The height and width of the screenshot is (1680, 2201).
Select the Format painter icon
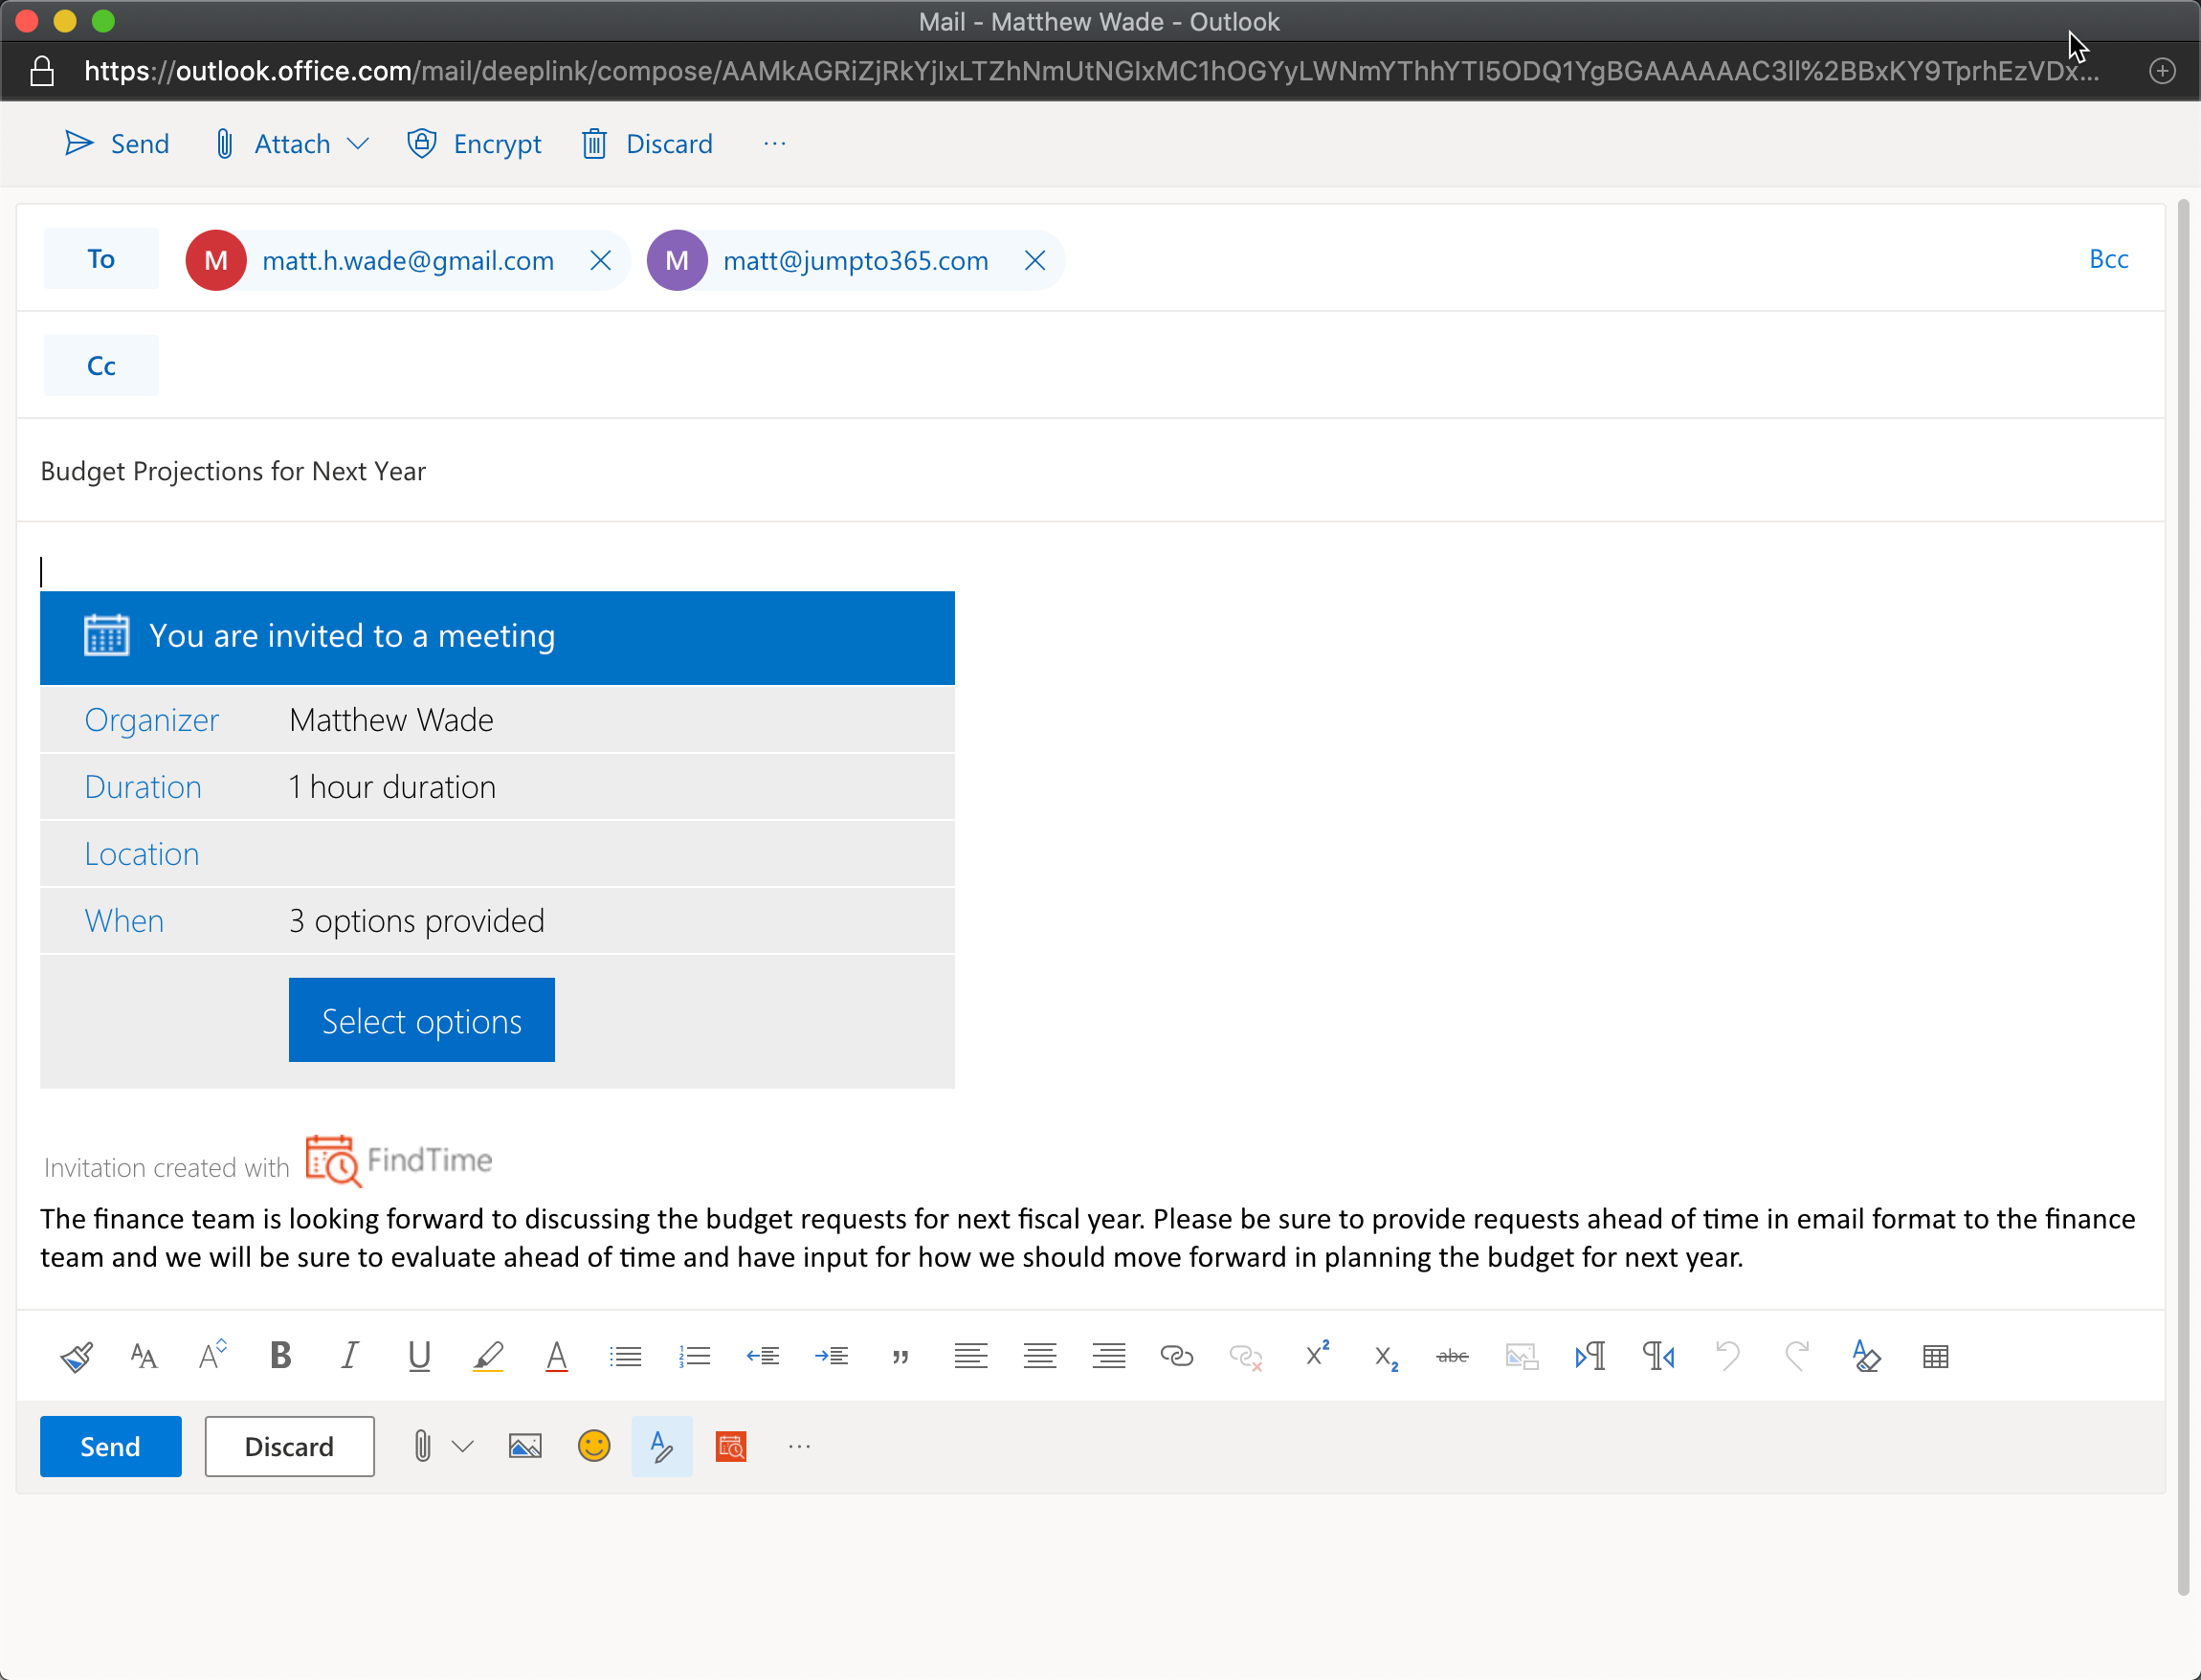[x=77, y=1356]
